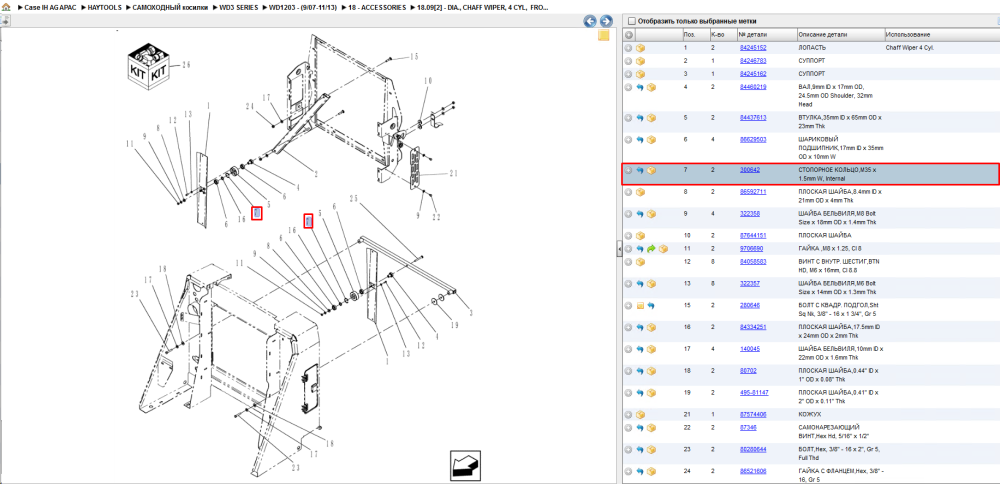This screenshot has width=1000, height=484.
Task: Select 'ПЛОСКАЯ ШАЙБА' description of part 87644151
Action: [x=824, y=235]
